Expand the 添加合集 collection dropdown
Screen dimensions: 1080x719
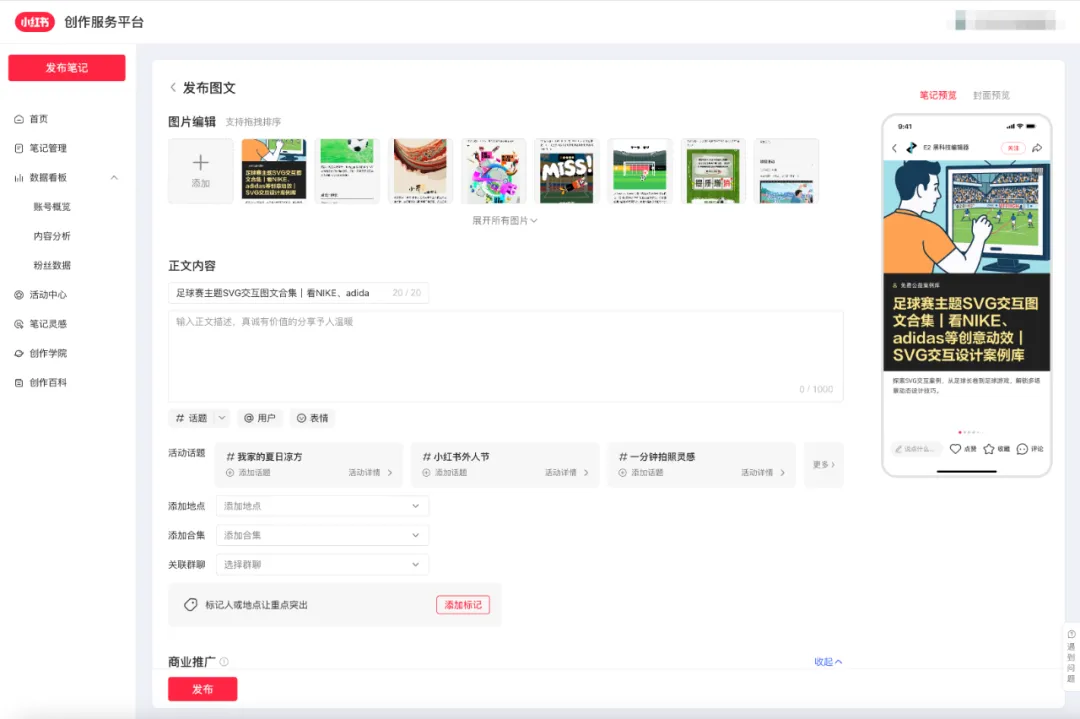322,535
